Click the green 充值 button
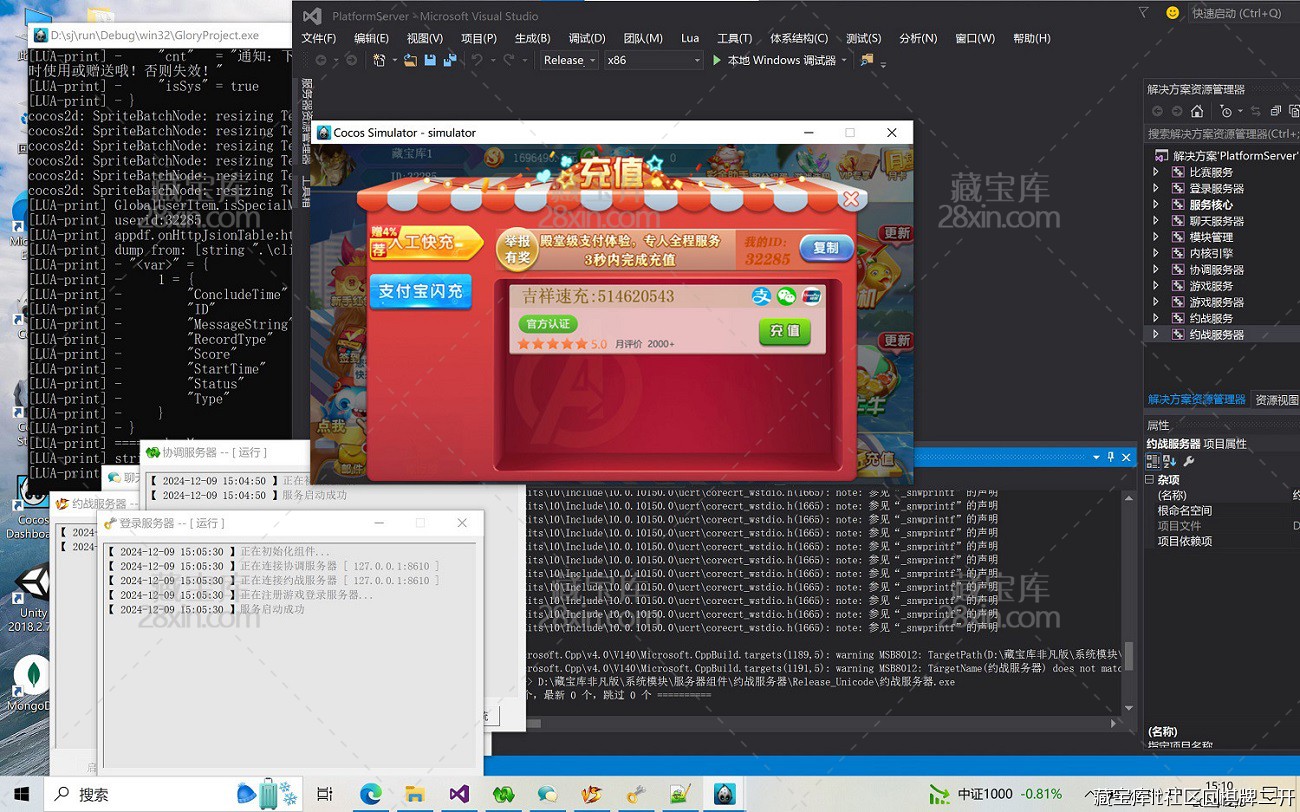 pyautogui.click(x=784, y=331)
